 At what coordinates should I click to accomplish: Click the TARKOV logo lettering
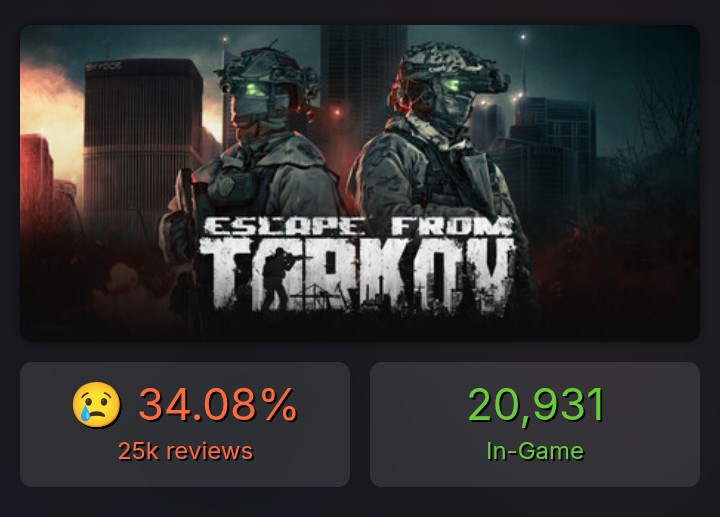click(358, 275)
